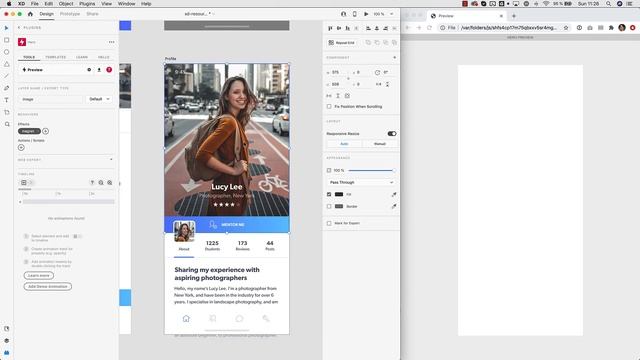The image size is (640, 360).
Task: Select the Artboard tool
Action: pos(7,112)
